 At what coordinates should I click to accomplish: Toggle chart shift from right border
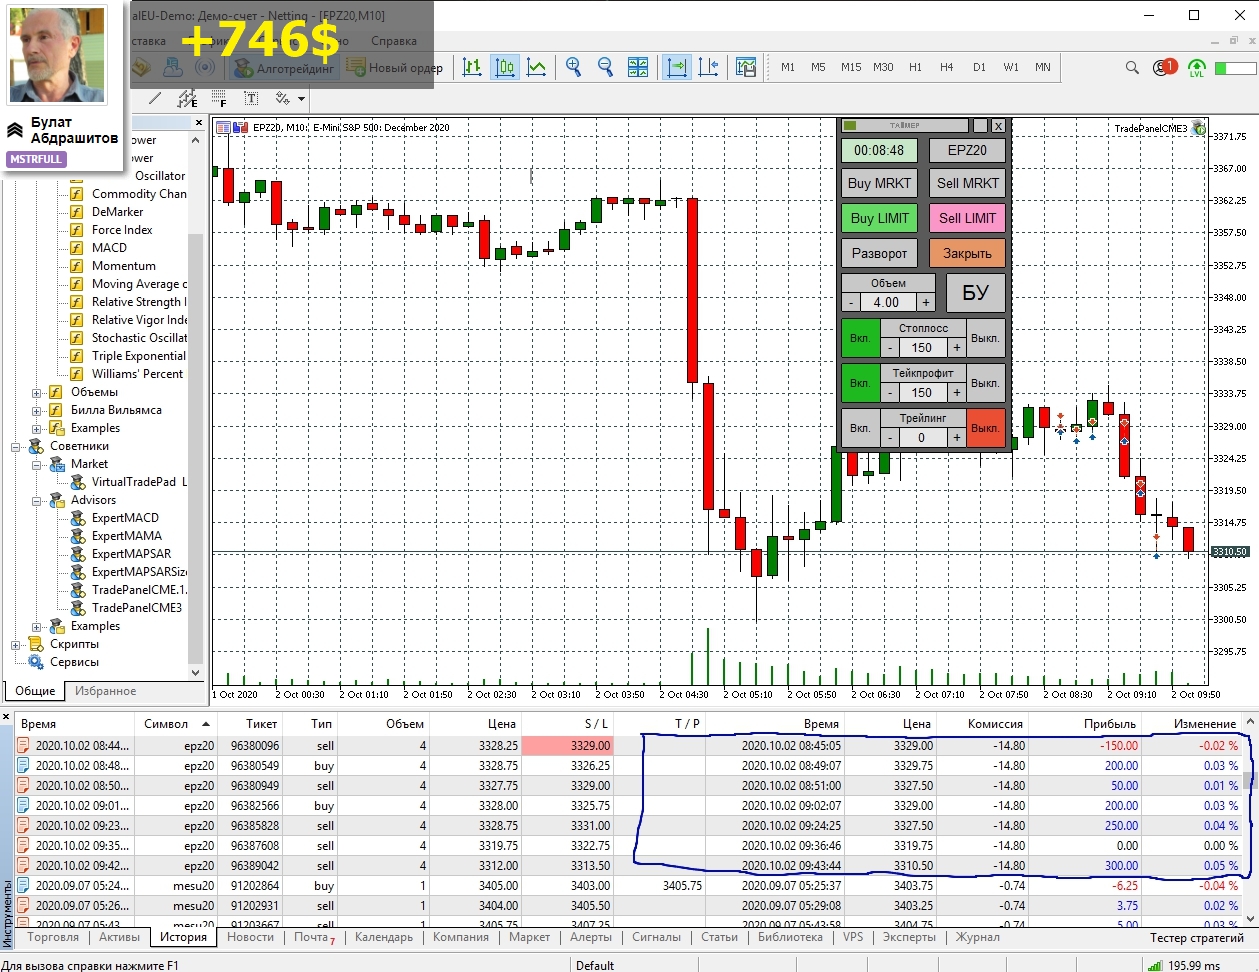pos(709,67)
